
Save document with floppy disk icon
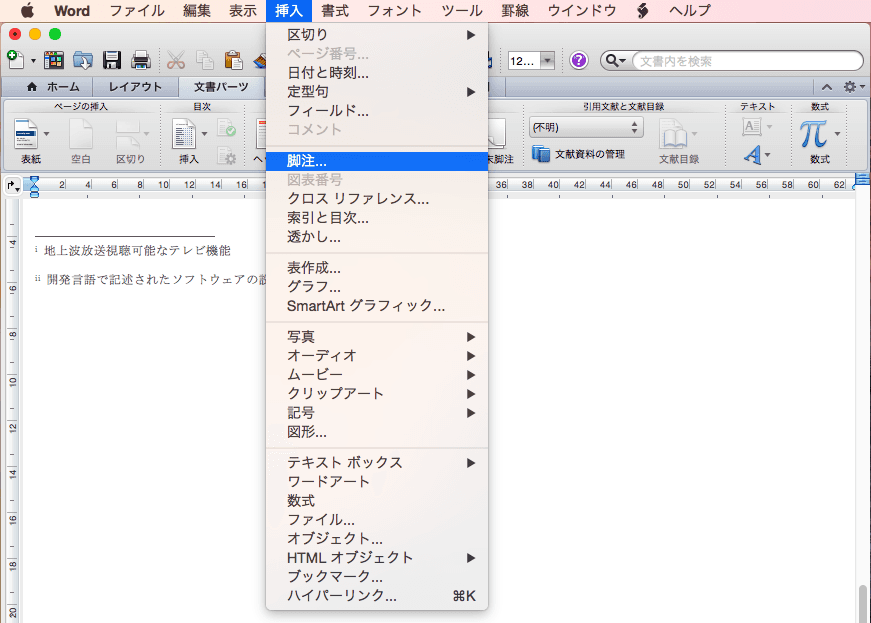[x=112, y=60]
